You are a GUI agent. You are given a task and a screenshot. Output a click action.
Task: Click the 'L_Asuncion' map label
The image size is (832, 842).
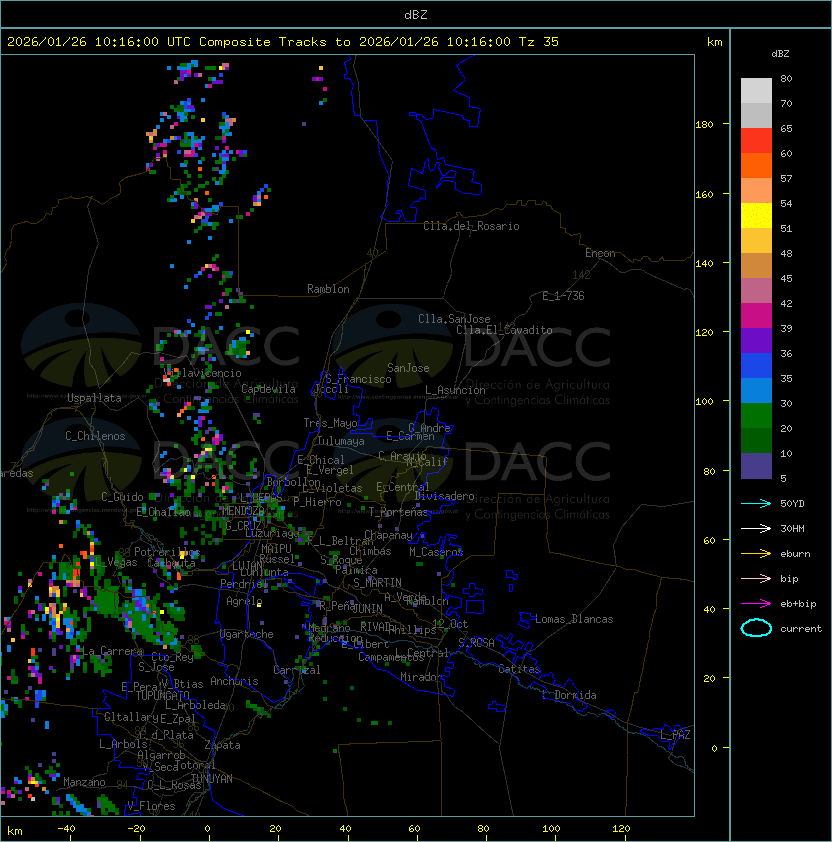pos(455,390)
